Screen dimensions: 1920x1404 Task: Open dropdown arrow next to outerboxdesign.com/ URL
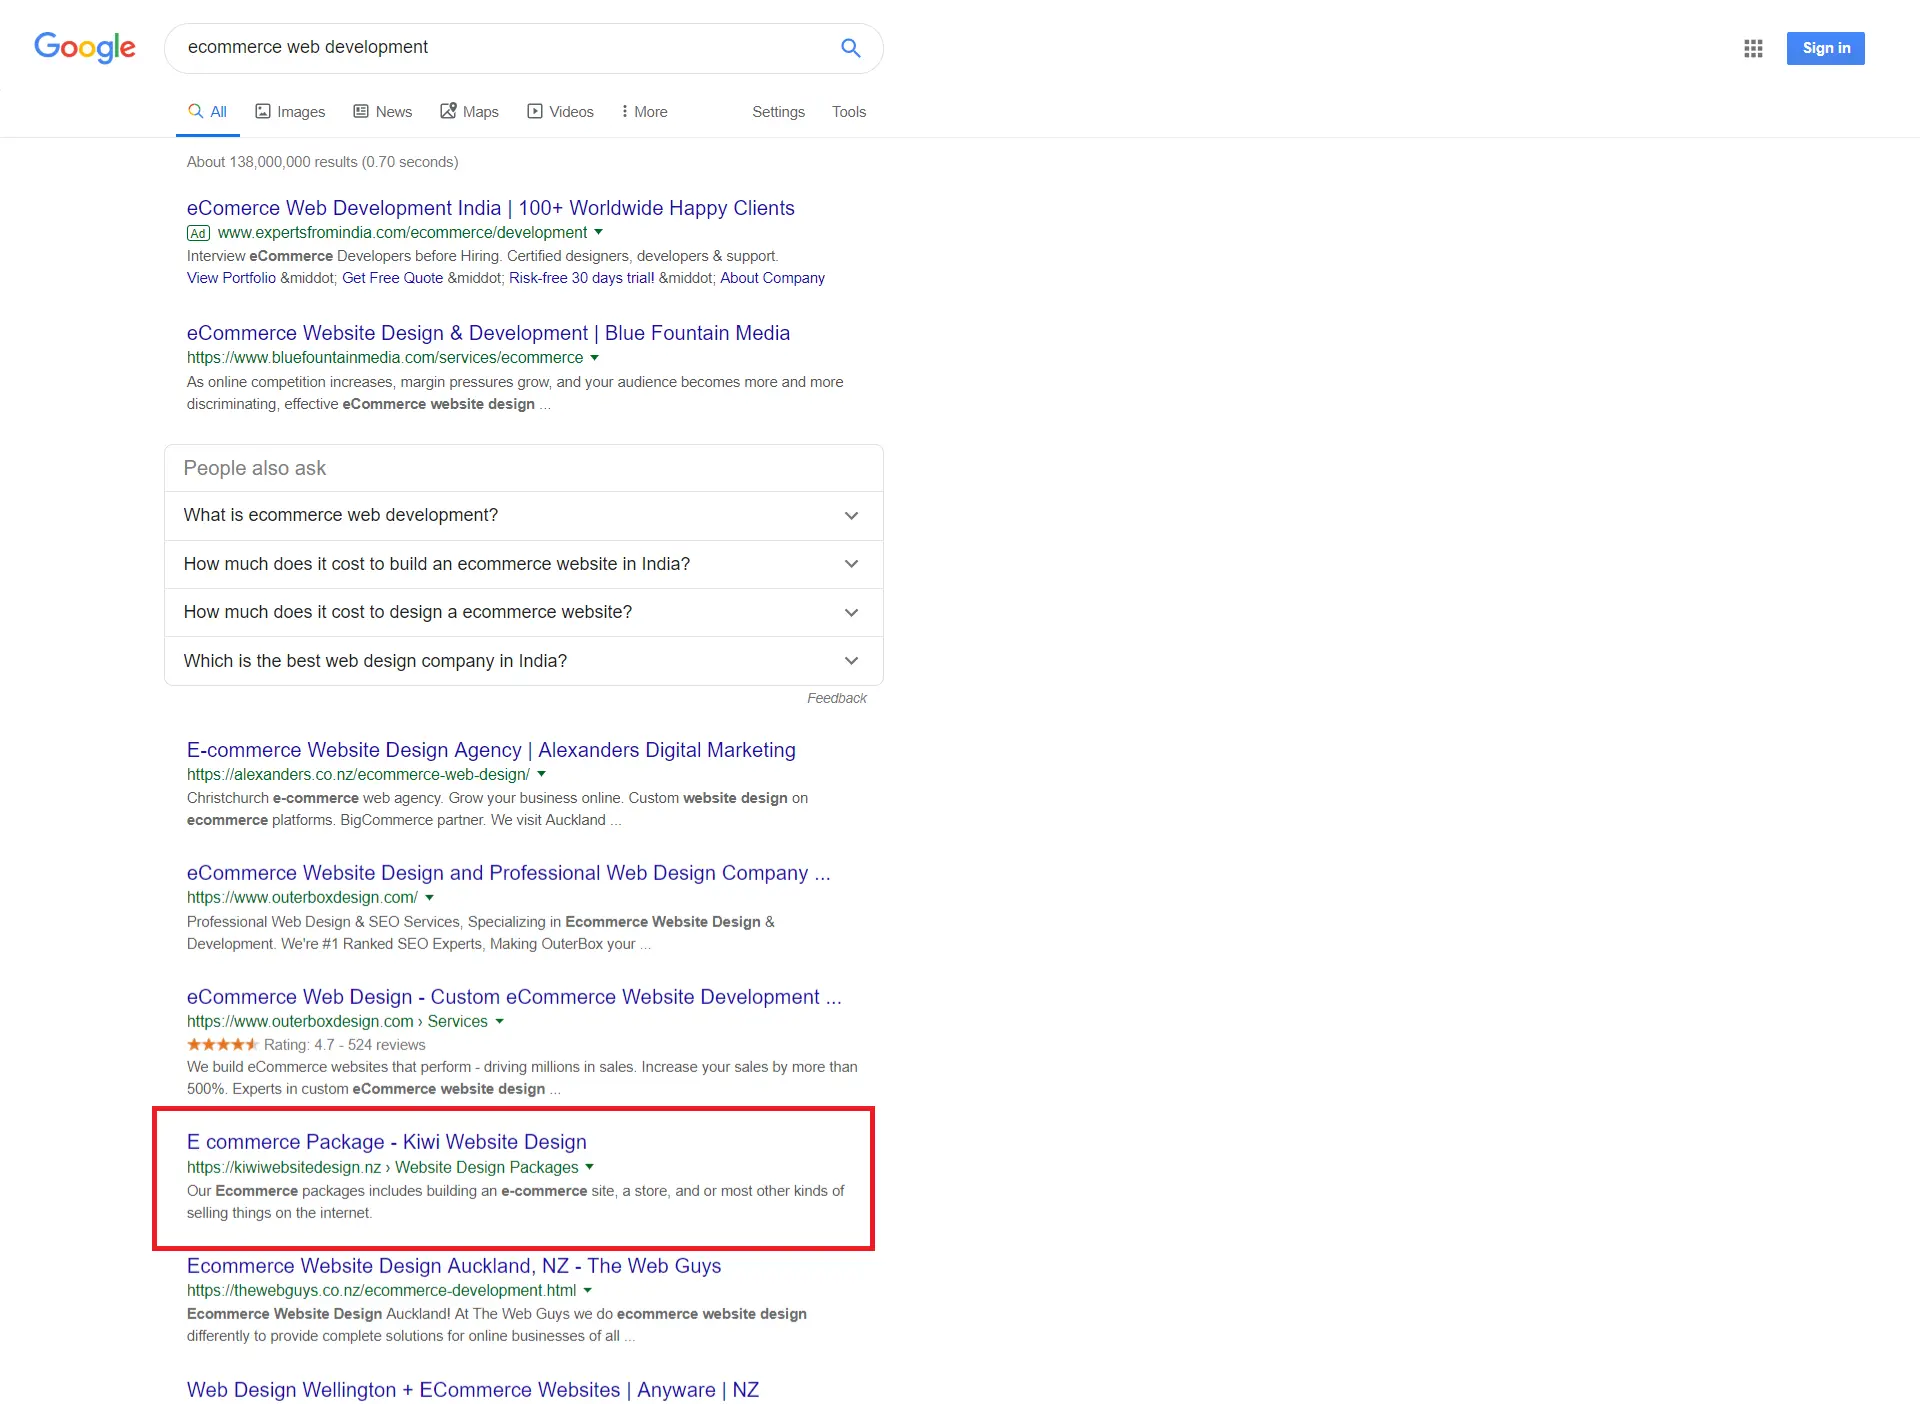pos(430,897)
